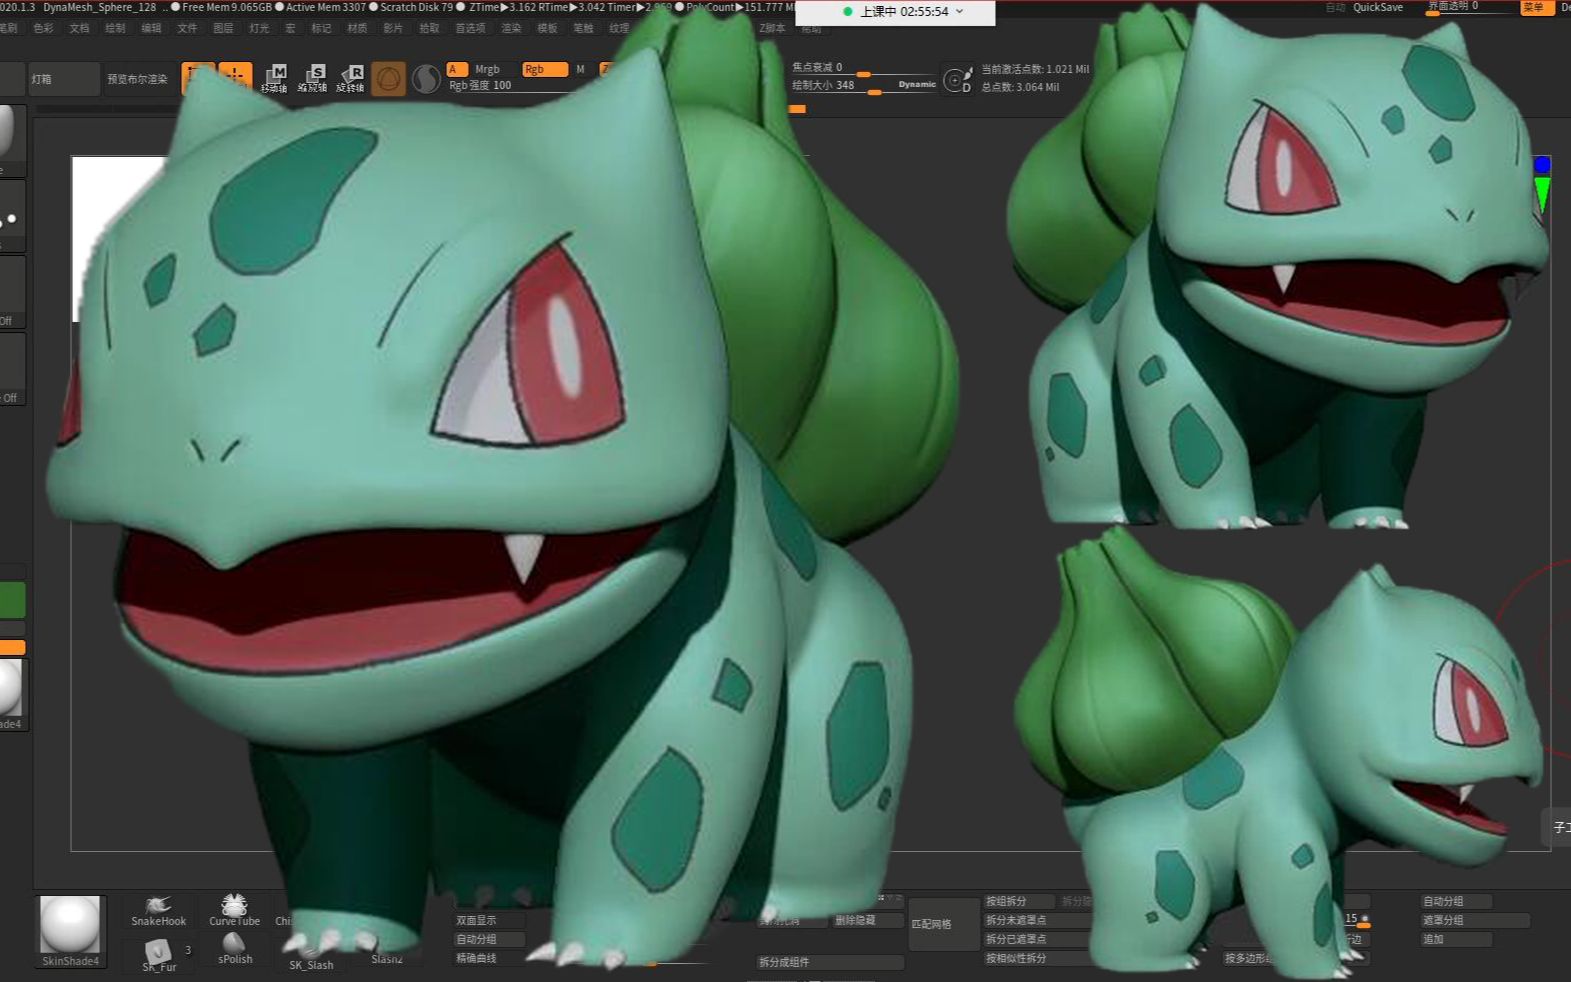Screen dimensions: 1571x982
Task: Click the 总点数 3.064 Mil readout
Action: 1020,88
